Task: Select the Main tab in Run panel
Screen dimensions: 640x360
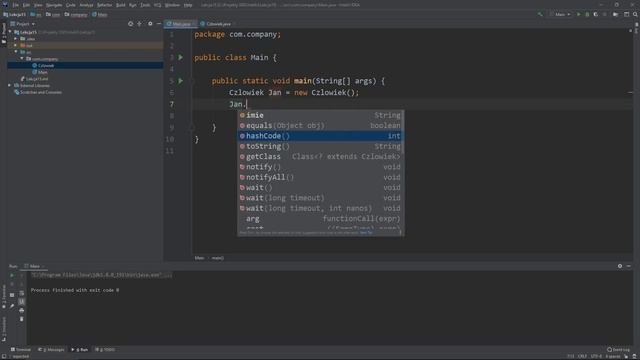Action: tap(34, 266)
